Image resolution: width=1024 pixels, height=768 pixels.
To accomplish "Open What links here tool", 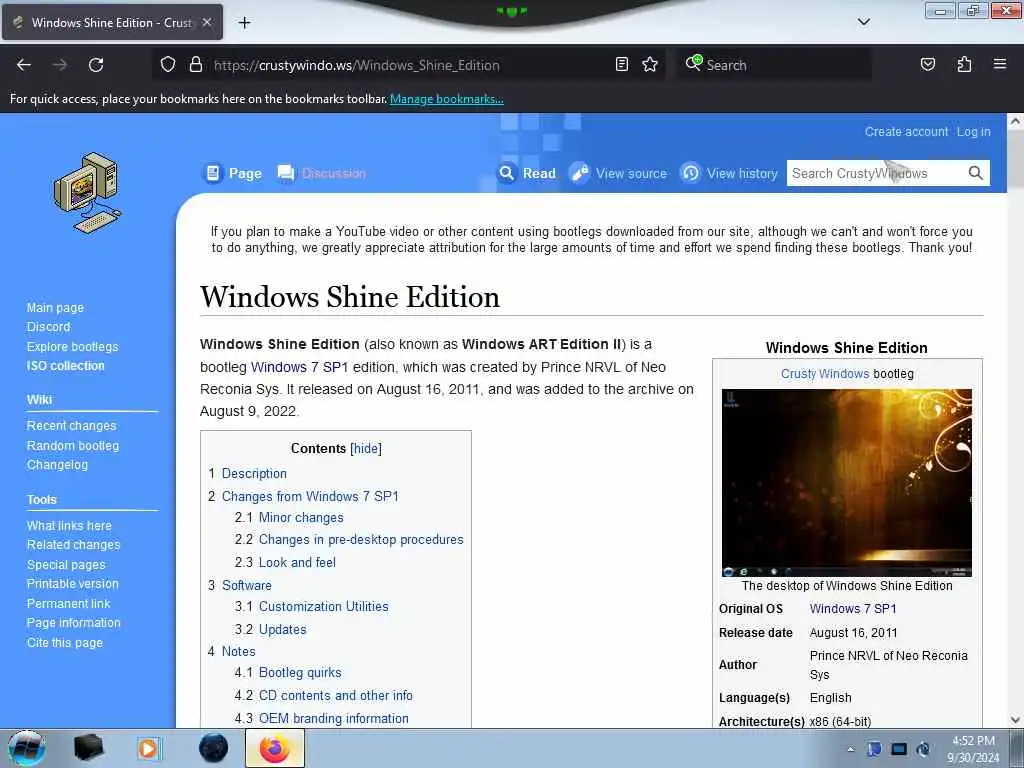I will (x=69, y=526).
